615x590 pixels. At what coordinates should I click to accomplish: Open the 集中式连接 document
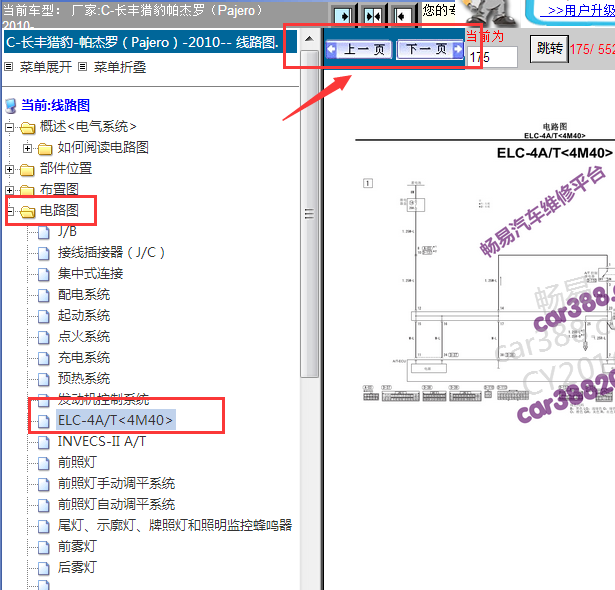91,273
